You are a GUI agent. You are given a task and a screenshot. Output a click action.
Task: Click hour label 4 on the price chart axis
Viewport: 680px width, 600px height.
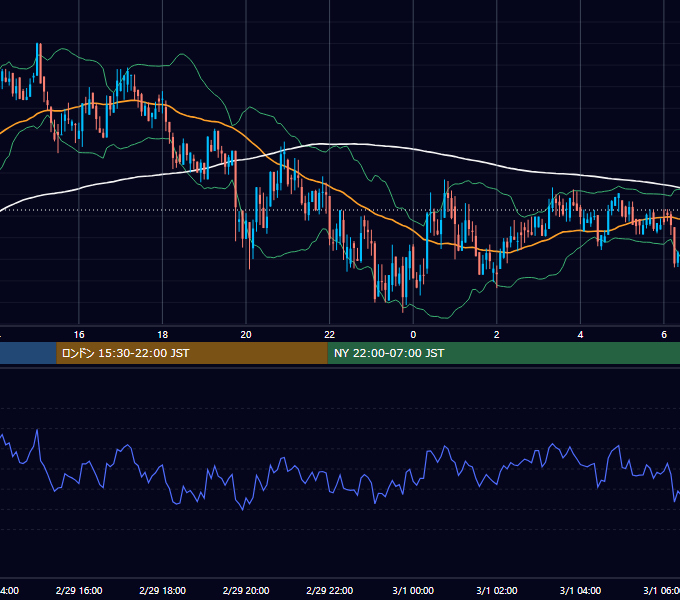pos(580,335)
